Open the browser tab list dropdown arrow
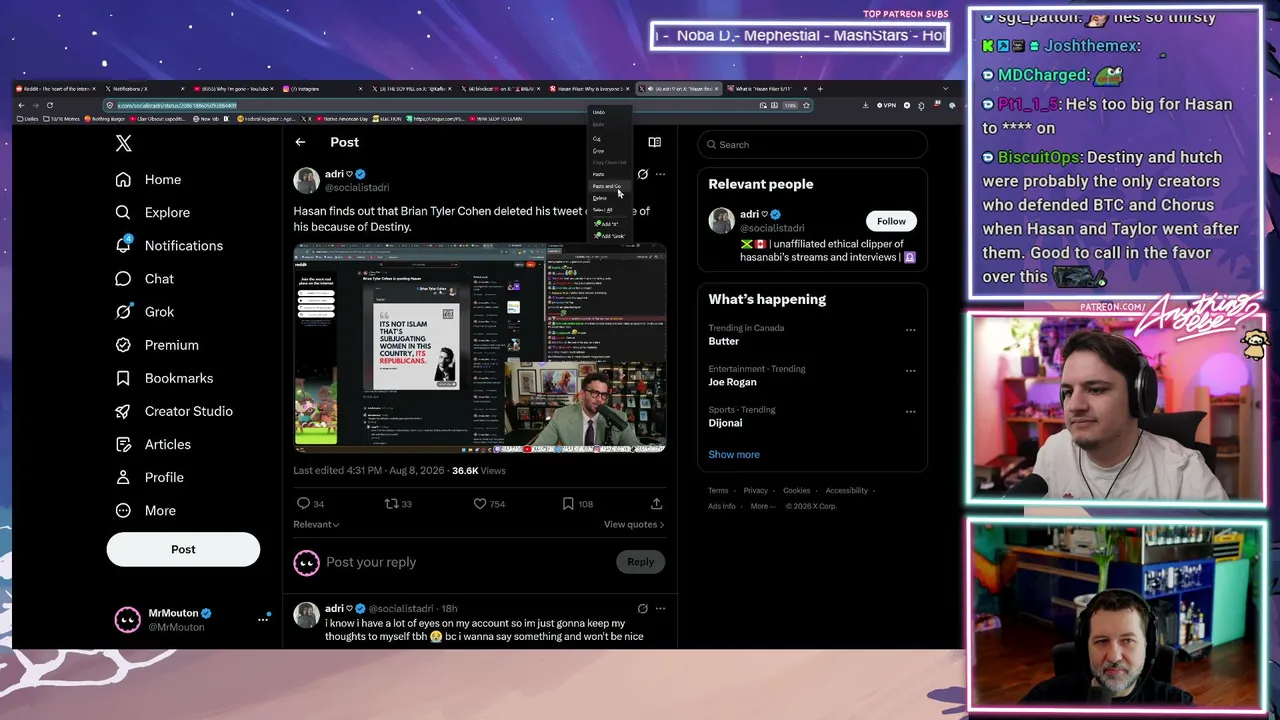Screen dimensions: 1280x720 click(x=945, y=89)
